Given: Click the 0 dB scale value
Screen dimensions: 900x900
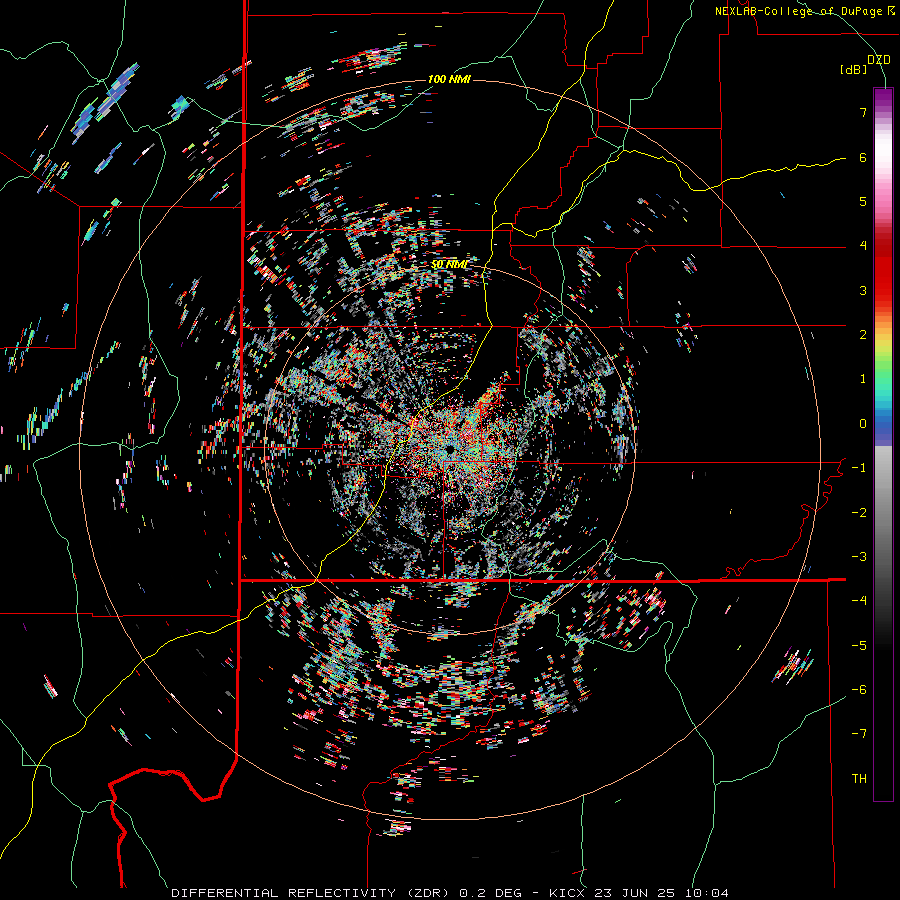Looking at the screenshot, I should click(863, 424).
